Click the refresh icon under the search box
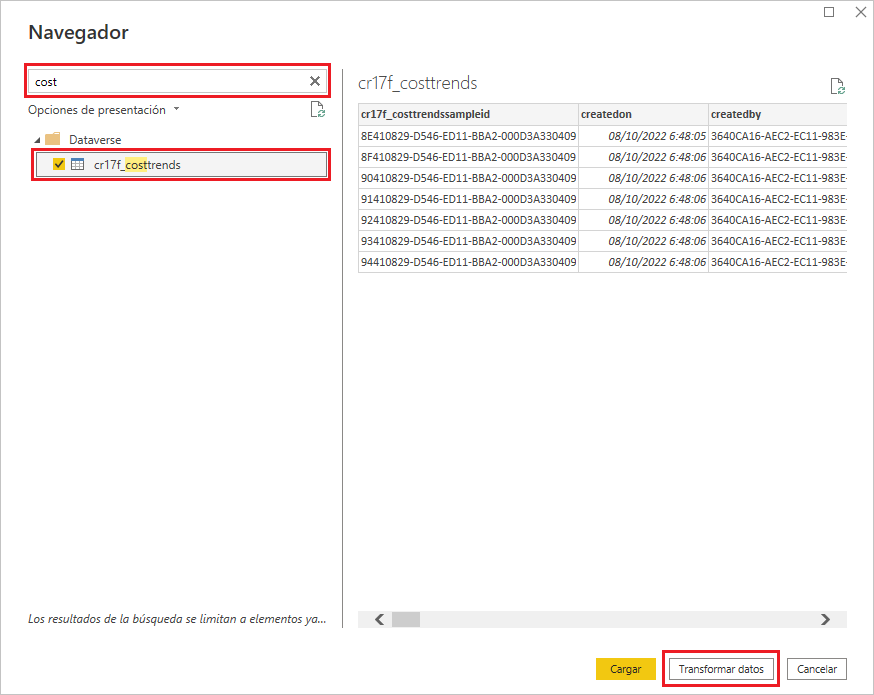Screen dimensions: 874x695 coord(318,110)
